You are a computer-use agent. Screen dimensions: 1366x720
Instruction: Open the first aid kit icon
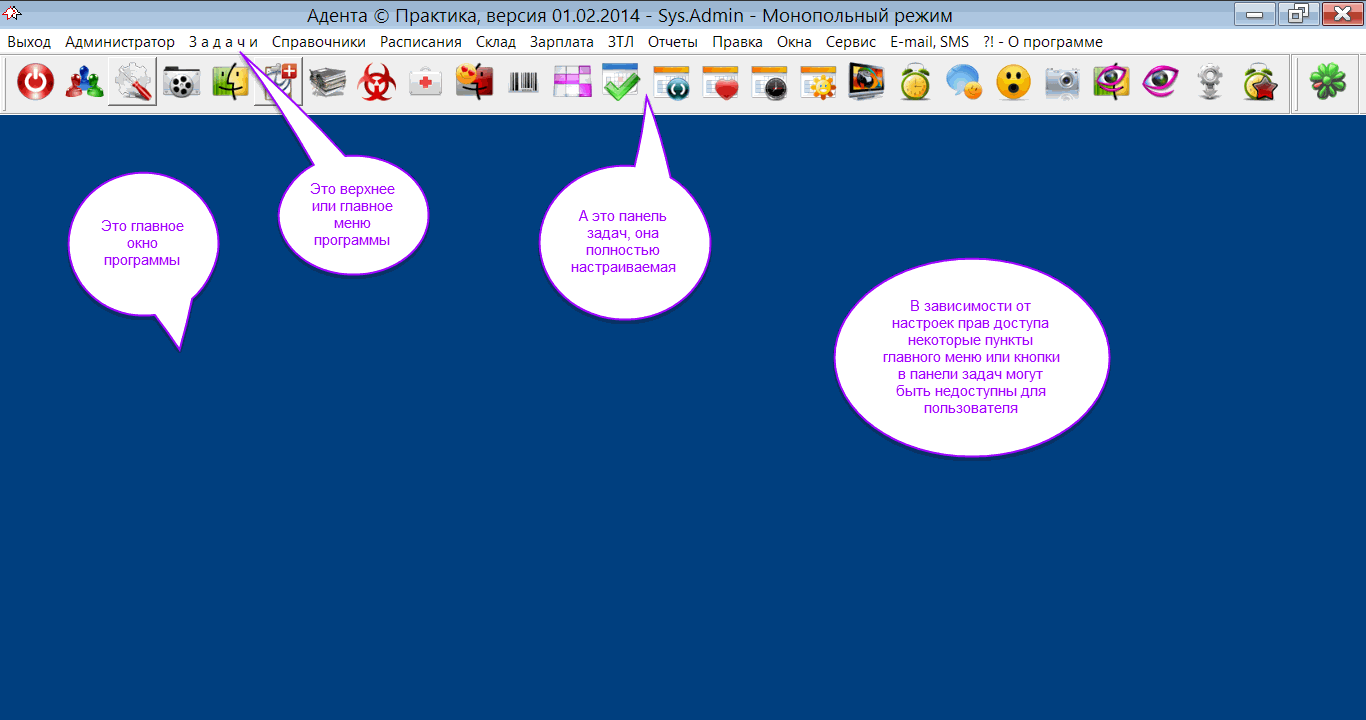426,83
